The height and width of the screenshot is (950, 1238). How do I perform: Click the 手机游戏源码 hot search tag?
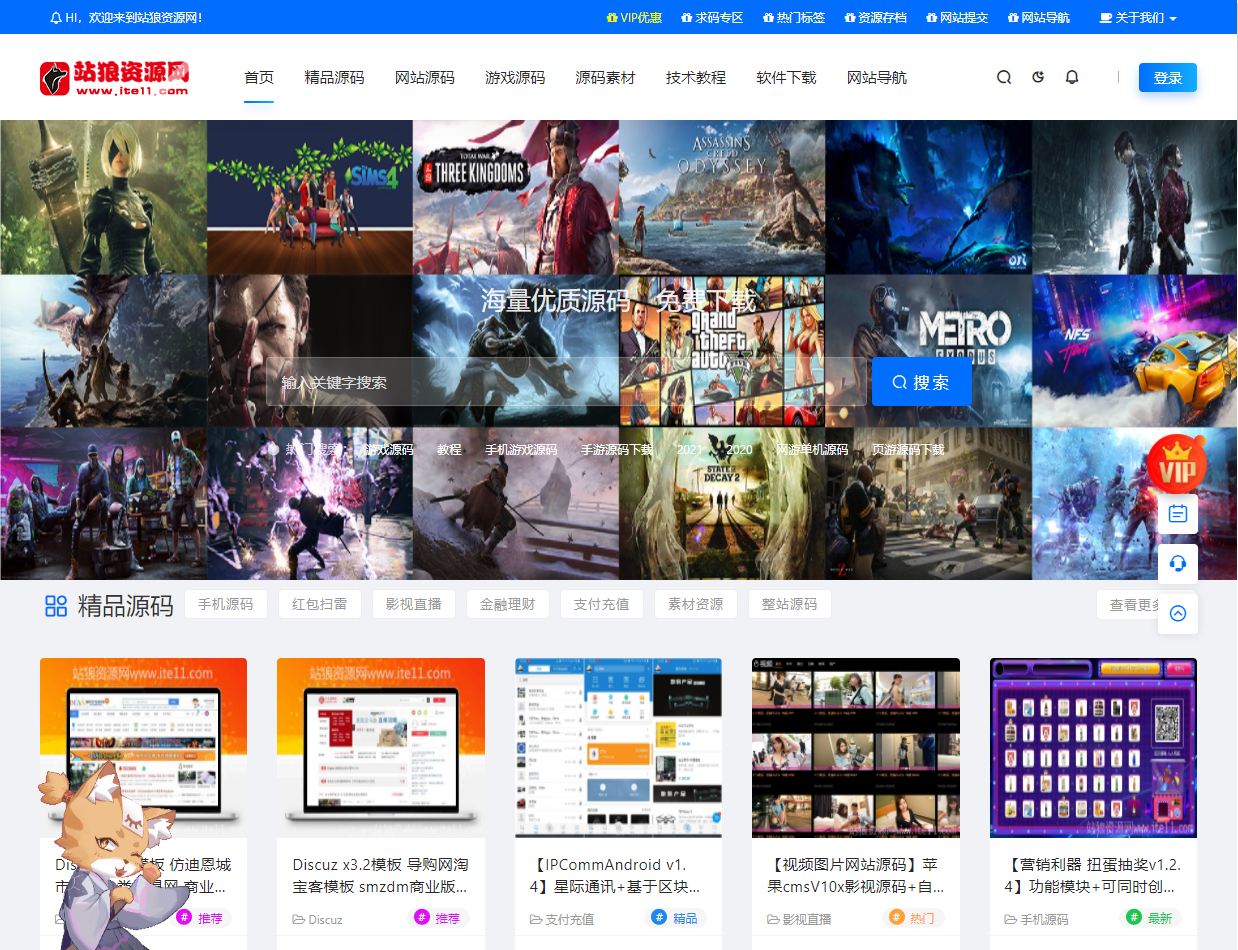pyautogui.click(x=521, y=450)
